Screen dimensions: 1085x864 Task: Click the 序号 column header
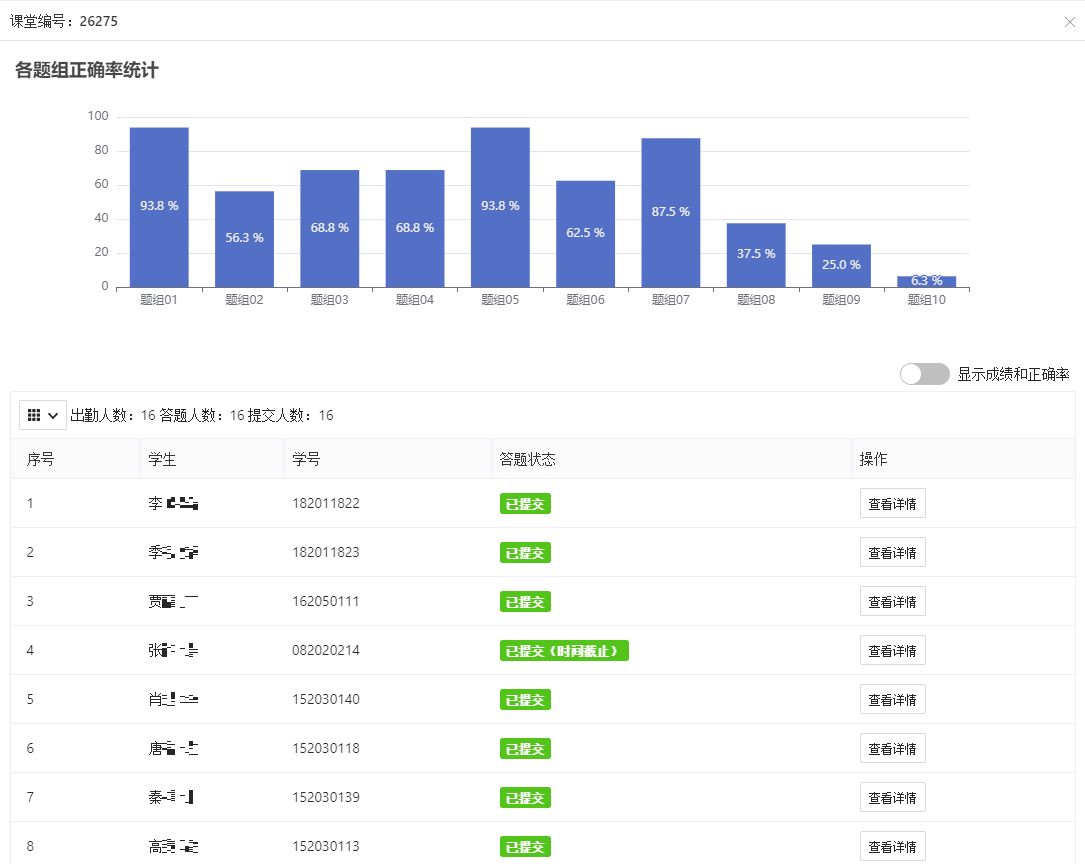click(41, 459)
